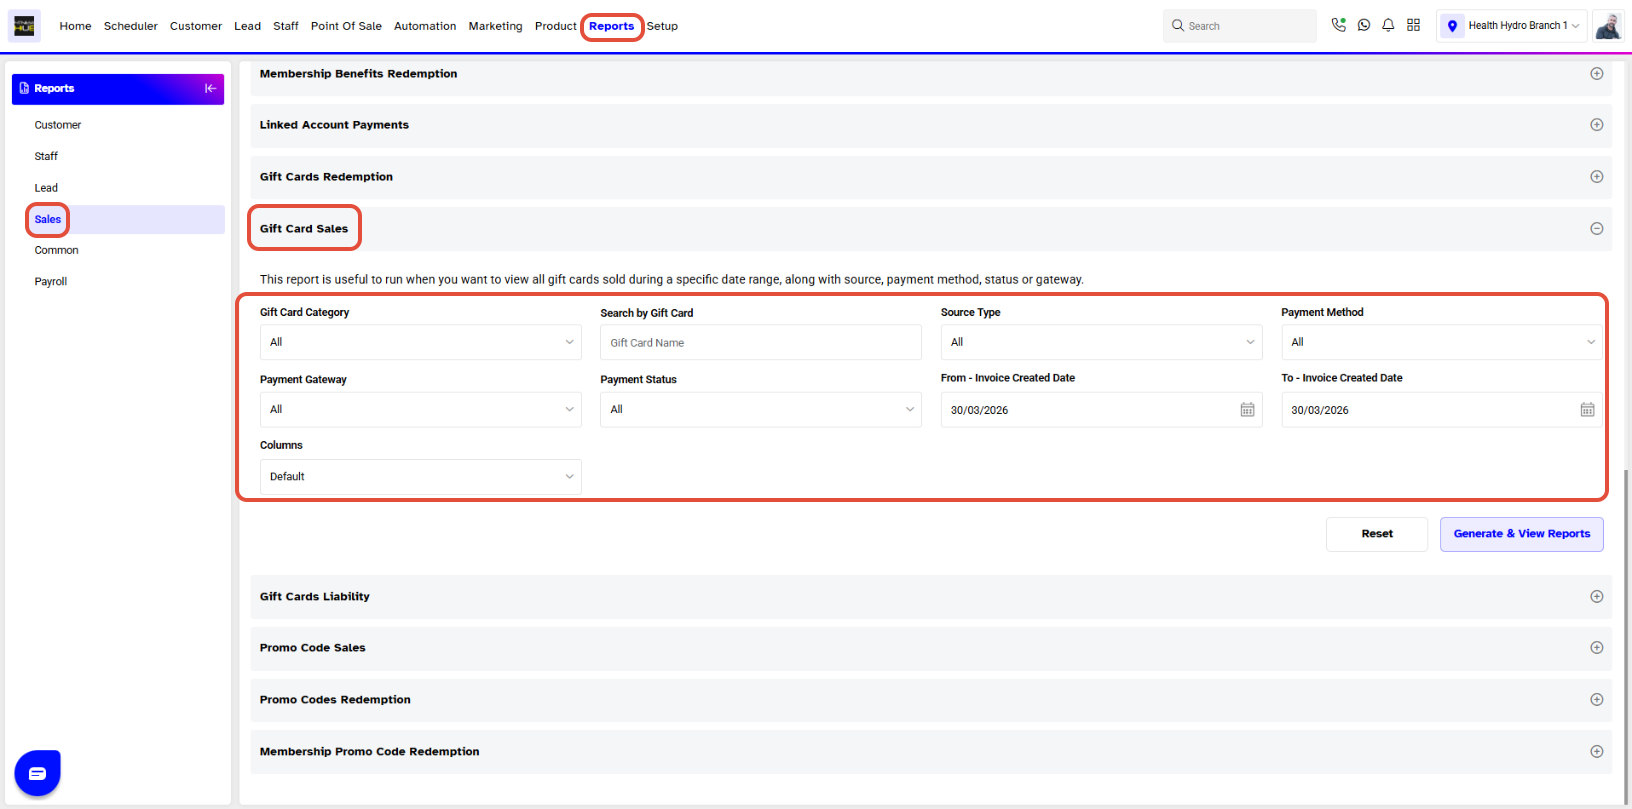Open the Source Type dropdown
The width and height of the screenshot is (1632, 809).
(x=1101, y=342)
